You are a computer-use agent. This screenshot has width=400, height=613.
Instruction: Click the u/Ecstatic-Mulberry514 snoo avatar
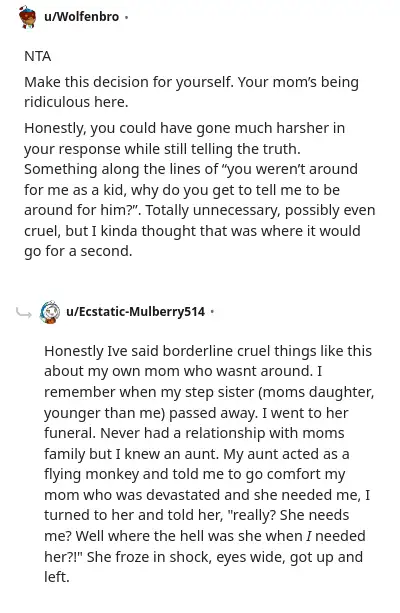click(50, 312)
